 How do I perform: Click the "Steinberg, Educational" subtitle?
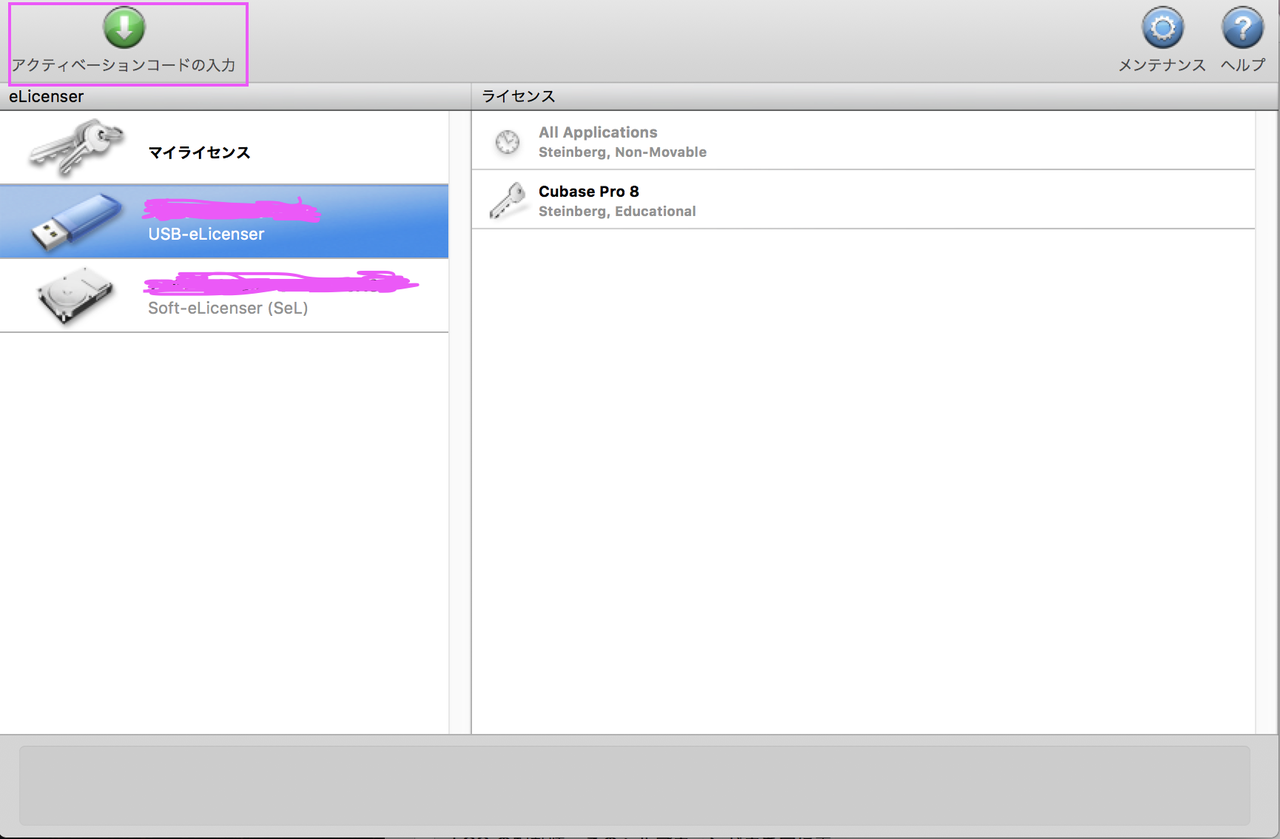pyautogui.click(x=617, y=211)
